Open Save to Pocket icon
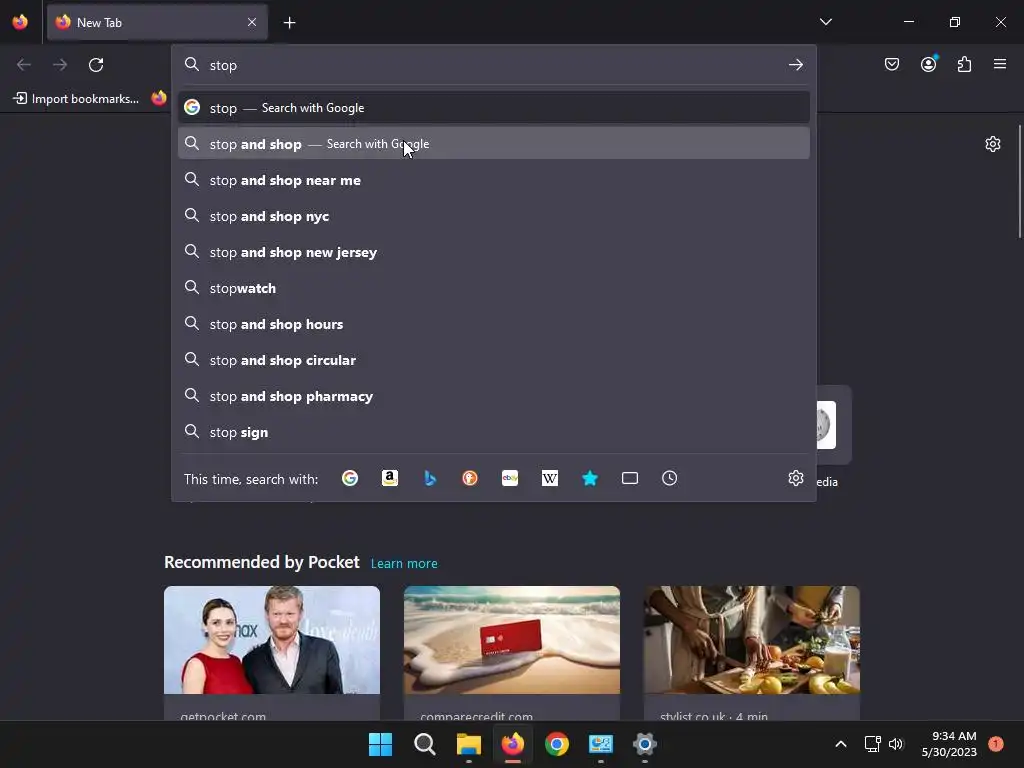Screen dimensions: 1024x768 [892, 64]
